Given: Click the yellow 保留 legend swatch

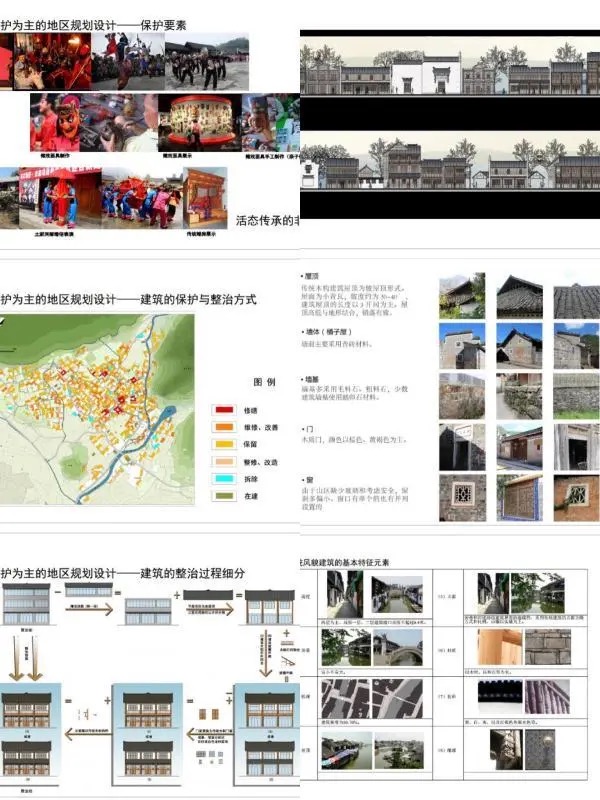Looking at the screenshot, I should [224, 444].
